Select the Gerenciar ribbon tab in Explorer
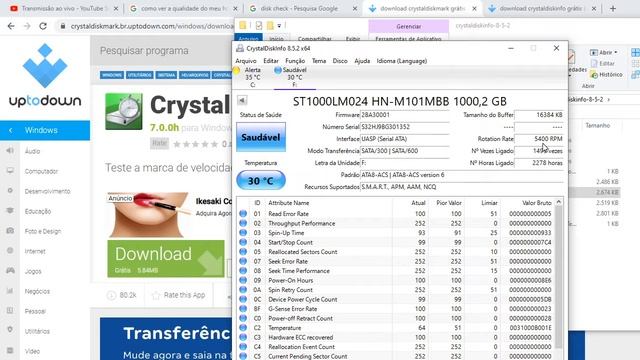This screenshot has height=360, width=640. click(409, 27)
